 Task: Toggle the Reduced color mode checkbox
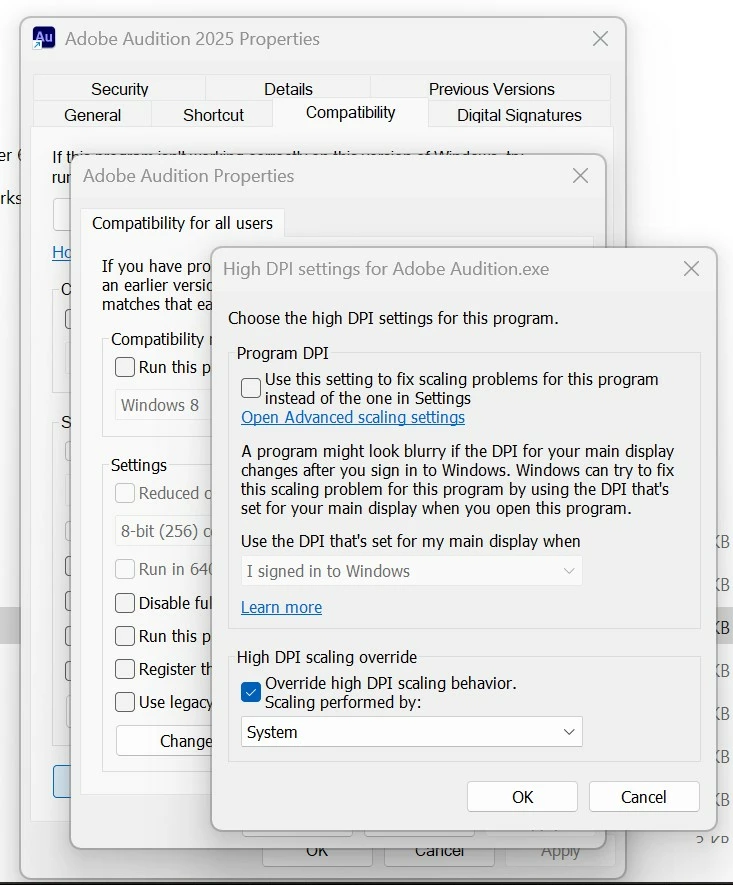tap(125, 493)
